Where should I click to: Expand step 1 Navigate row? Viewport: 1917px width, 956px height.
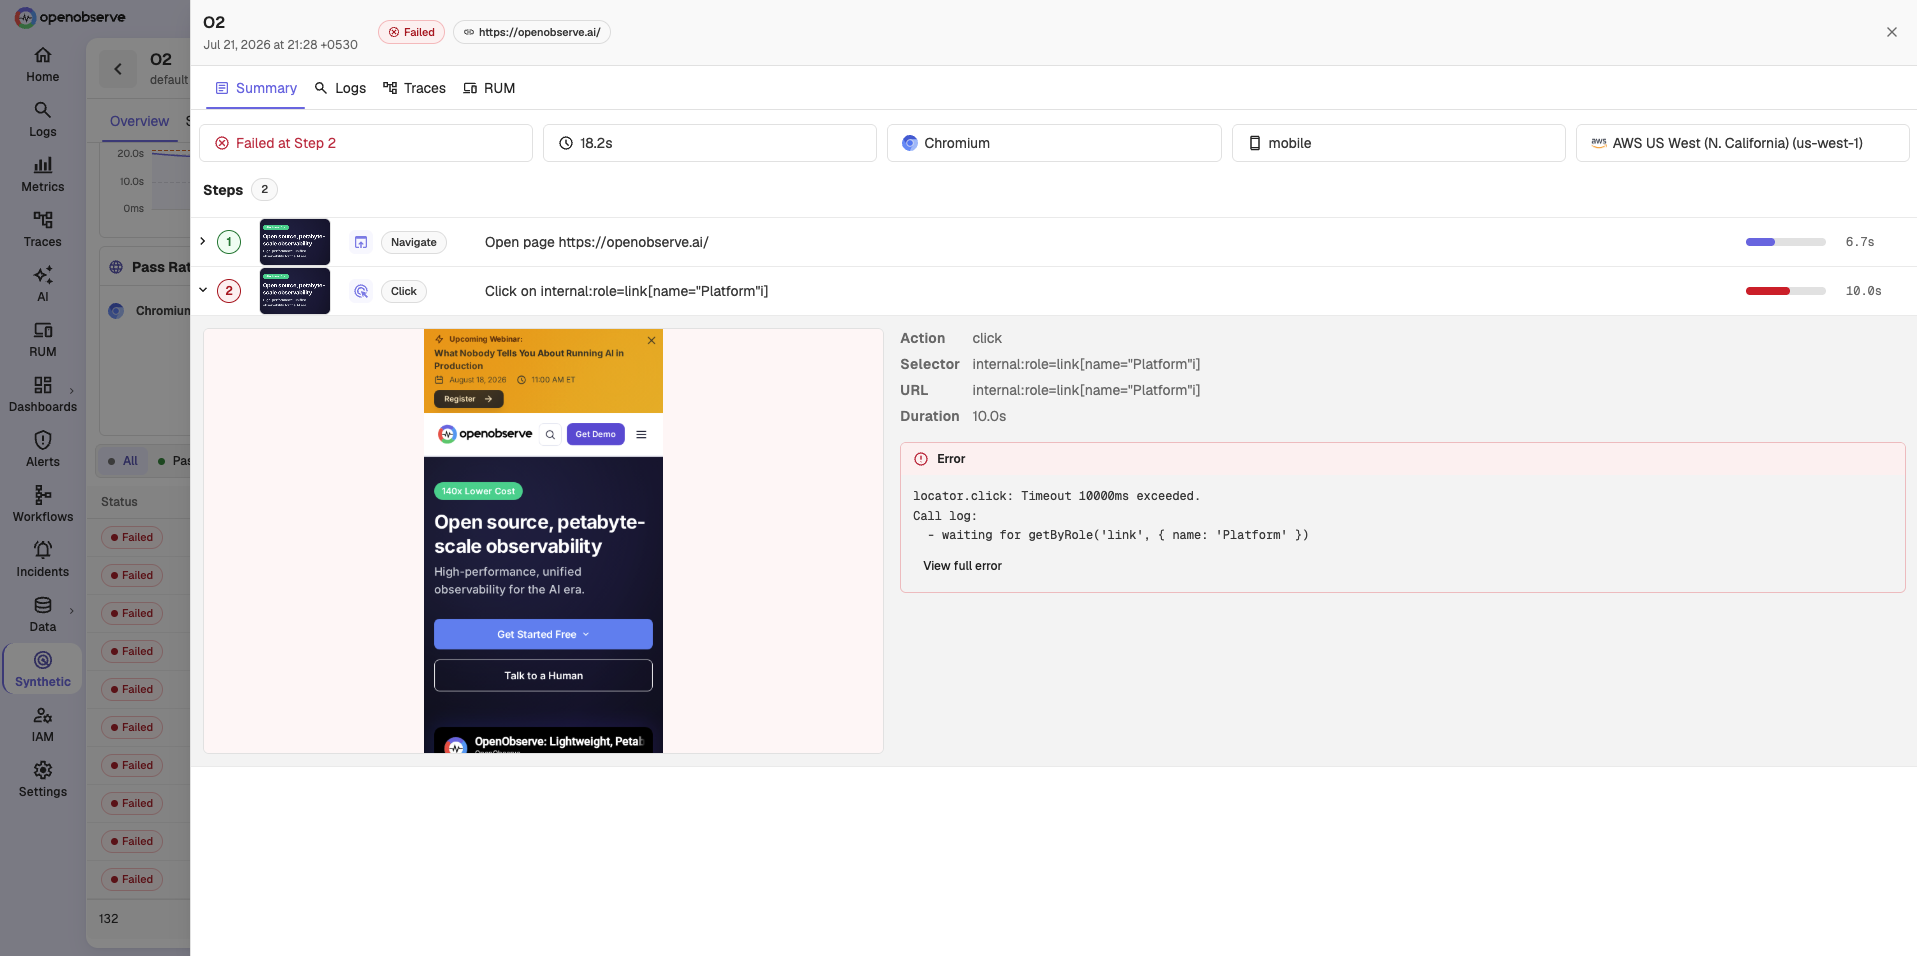[203, 241]
